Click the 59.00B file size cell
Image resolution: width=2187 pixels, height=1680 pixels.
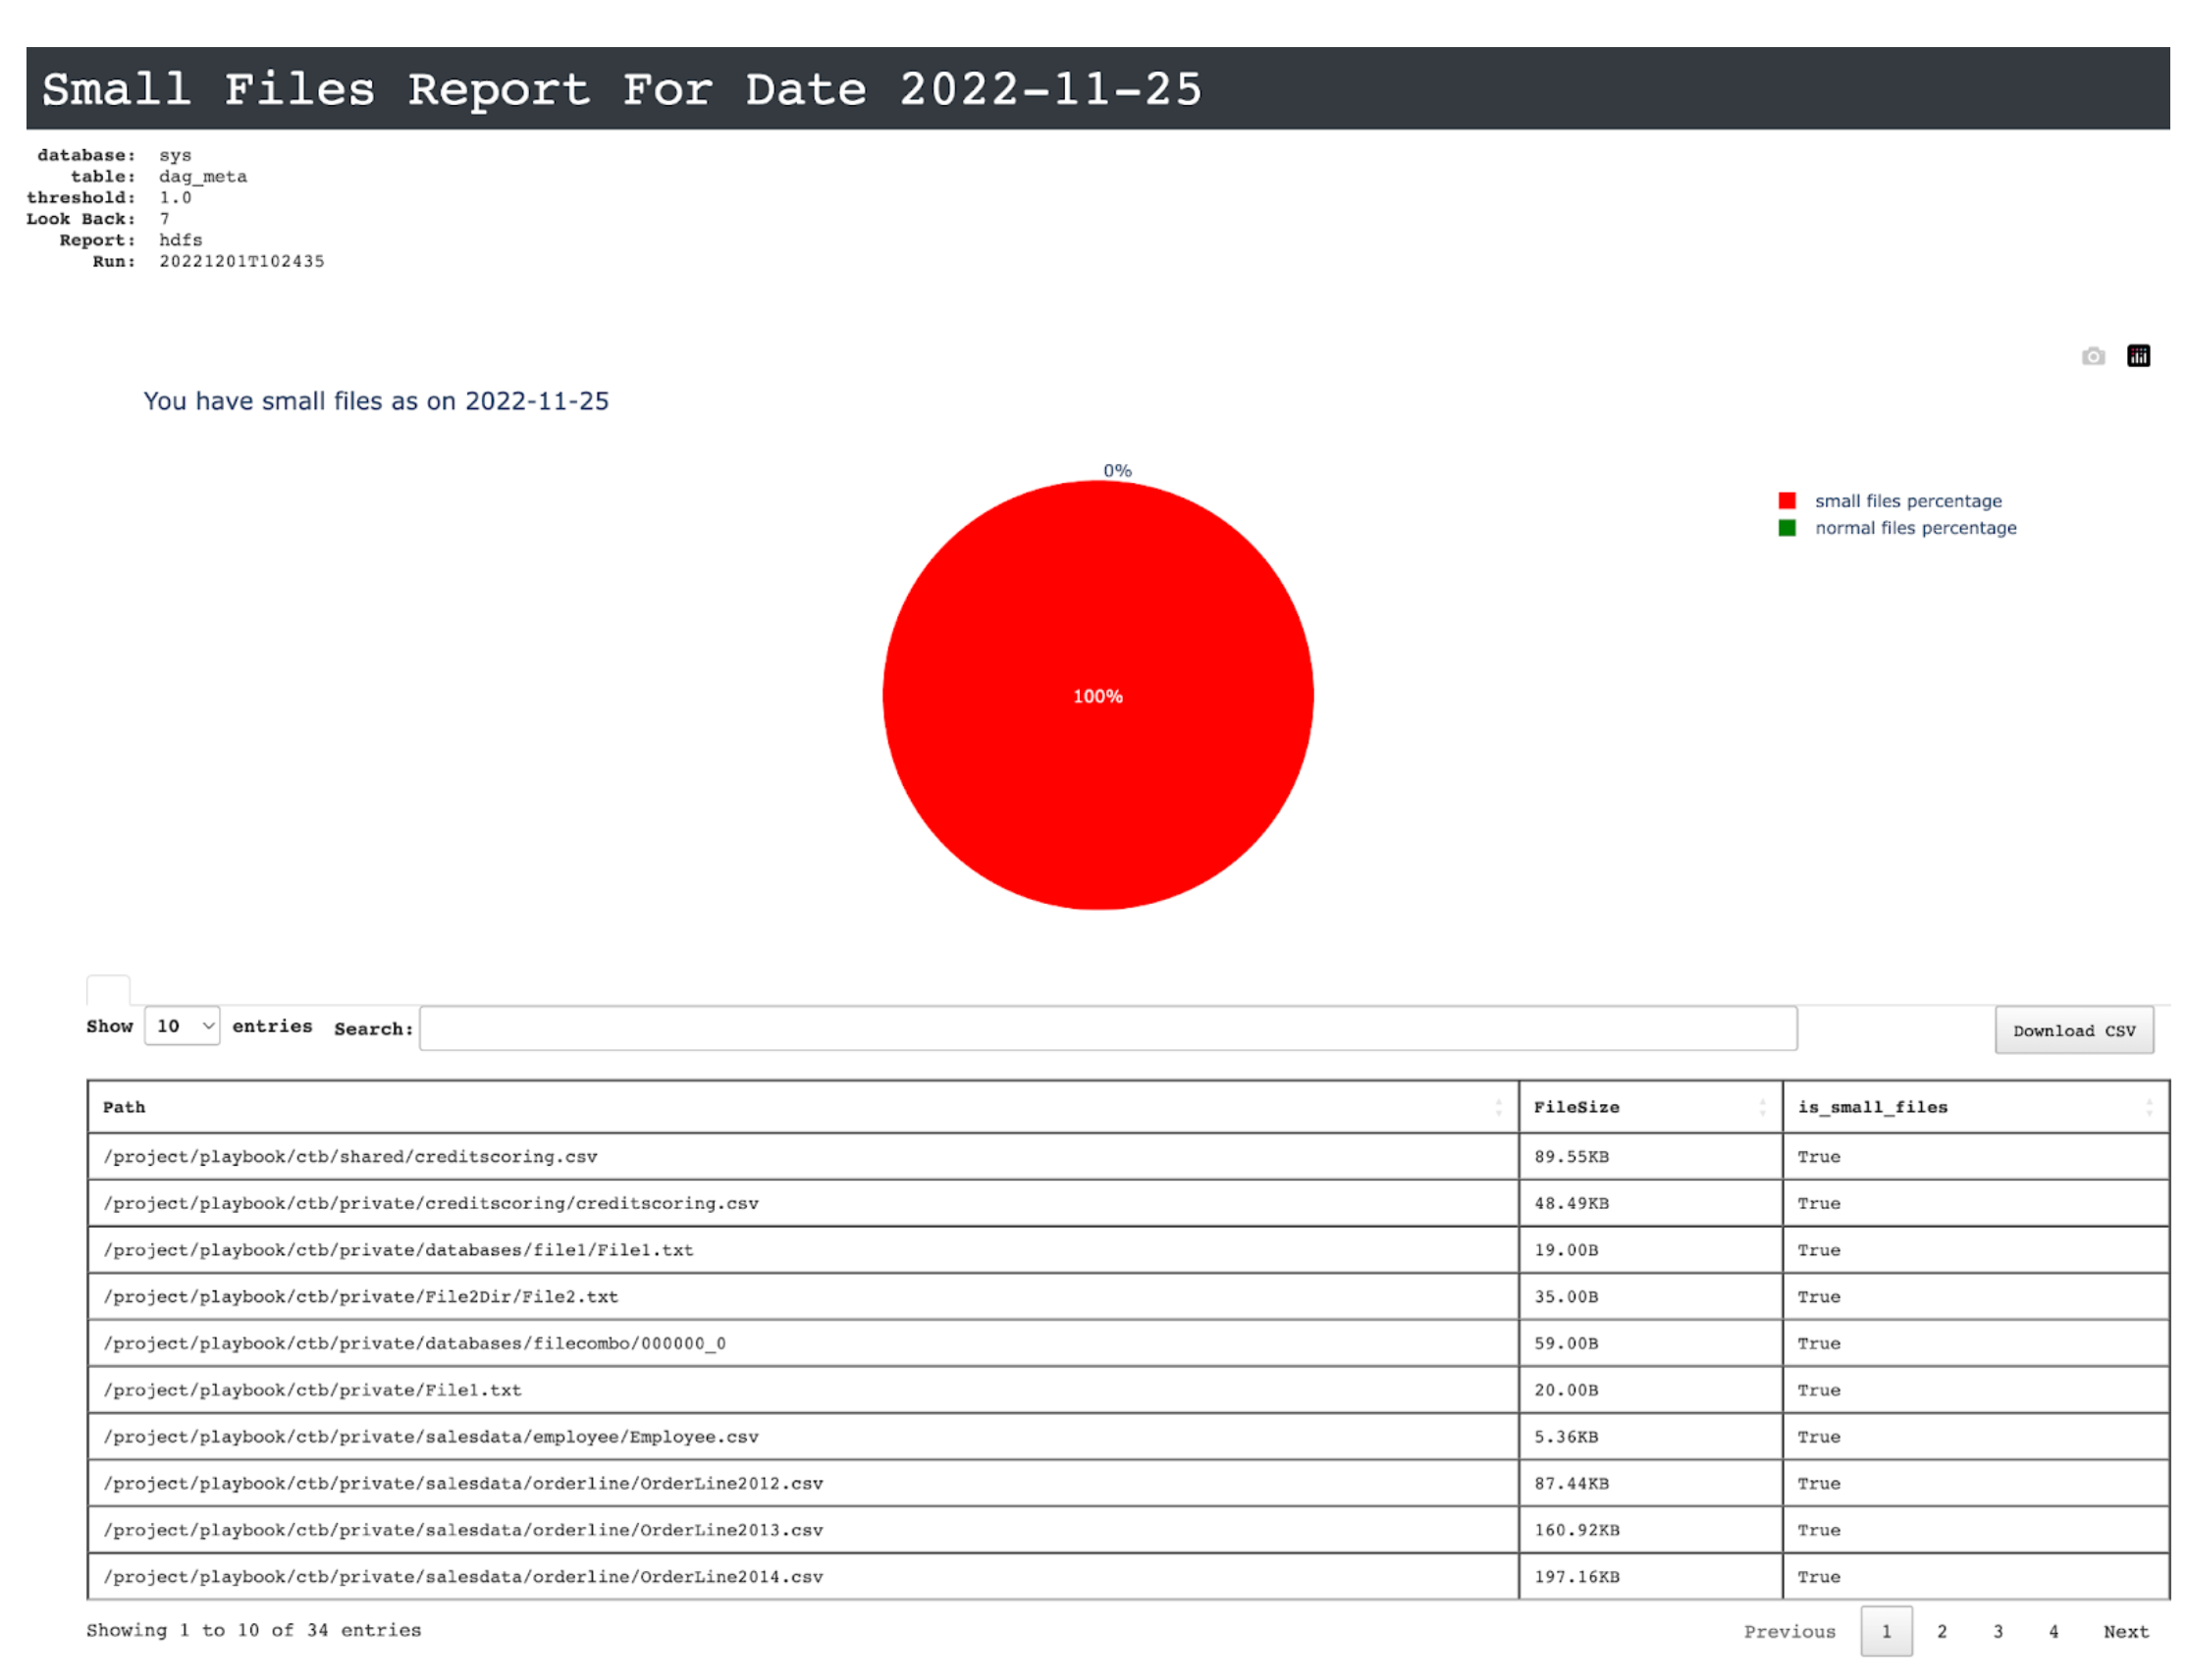click(x=1649, y=1343)
